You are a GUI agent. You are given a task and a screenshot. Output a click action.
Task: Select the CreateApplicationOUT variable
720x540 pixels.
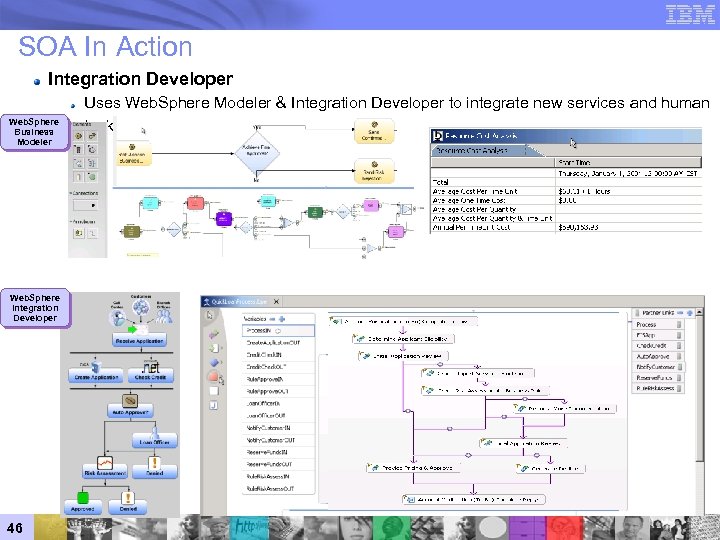278,343
